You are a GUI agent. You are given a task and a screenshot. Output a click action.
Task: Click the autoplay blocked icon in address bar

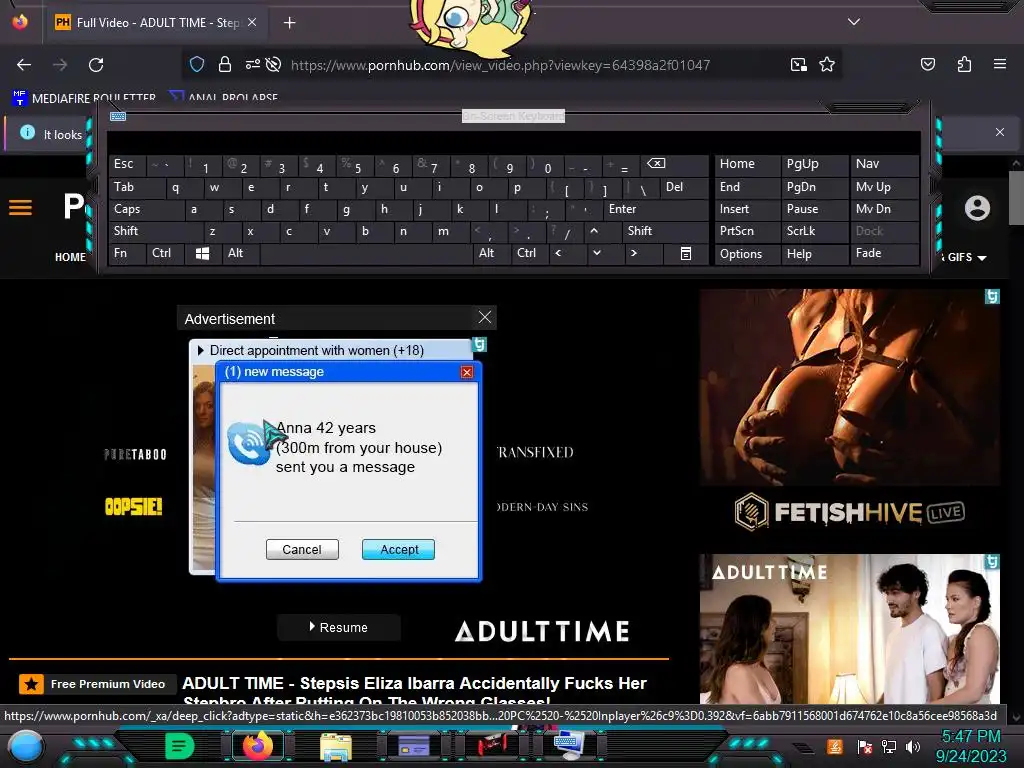click(x=274, y=64)
